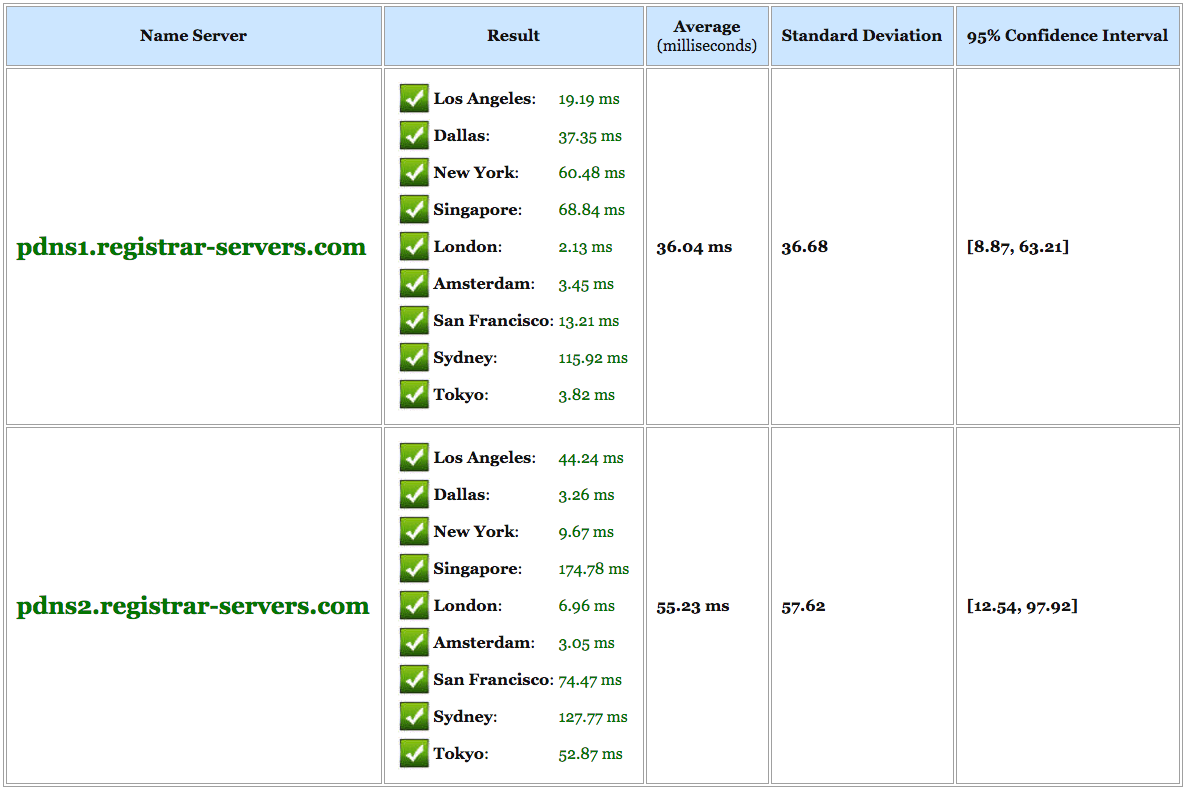
Task: Select the 55.23 ms average value
Action: (x=693, y=607)
